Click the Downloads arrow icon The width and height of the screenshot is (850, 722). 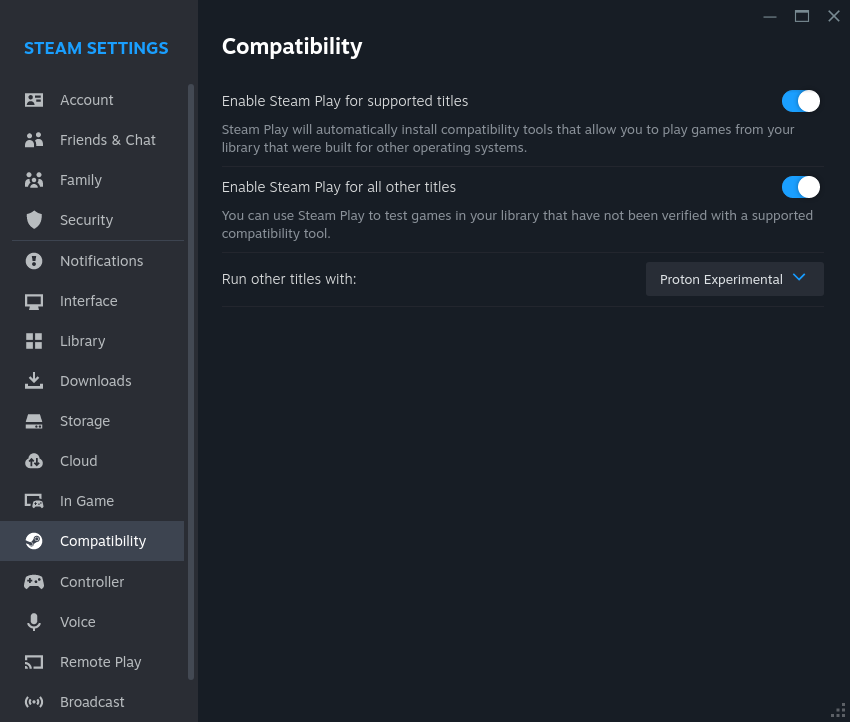tap(34, 381)
